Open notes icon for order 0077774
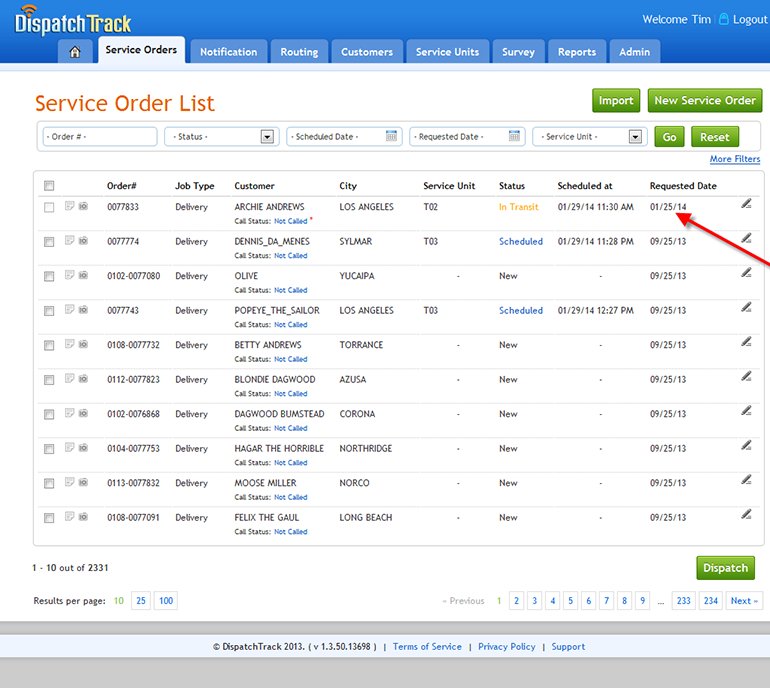 70,241
